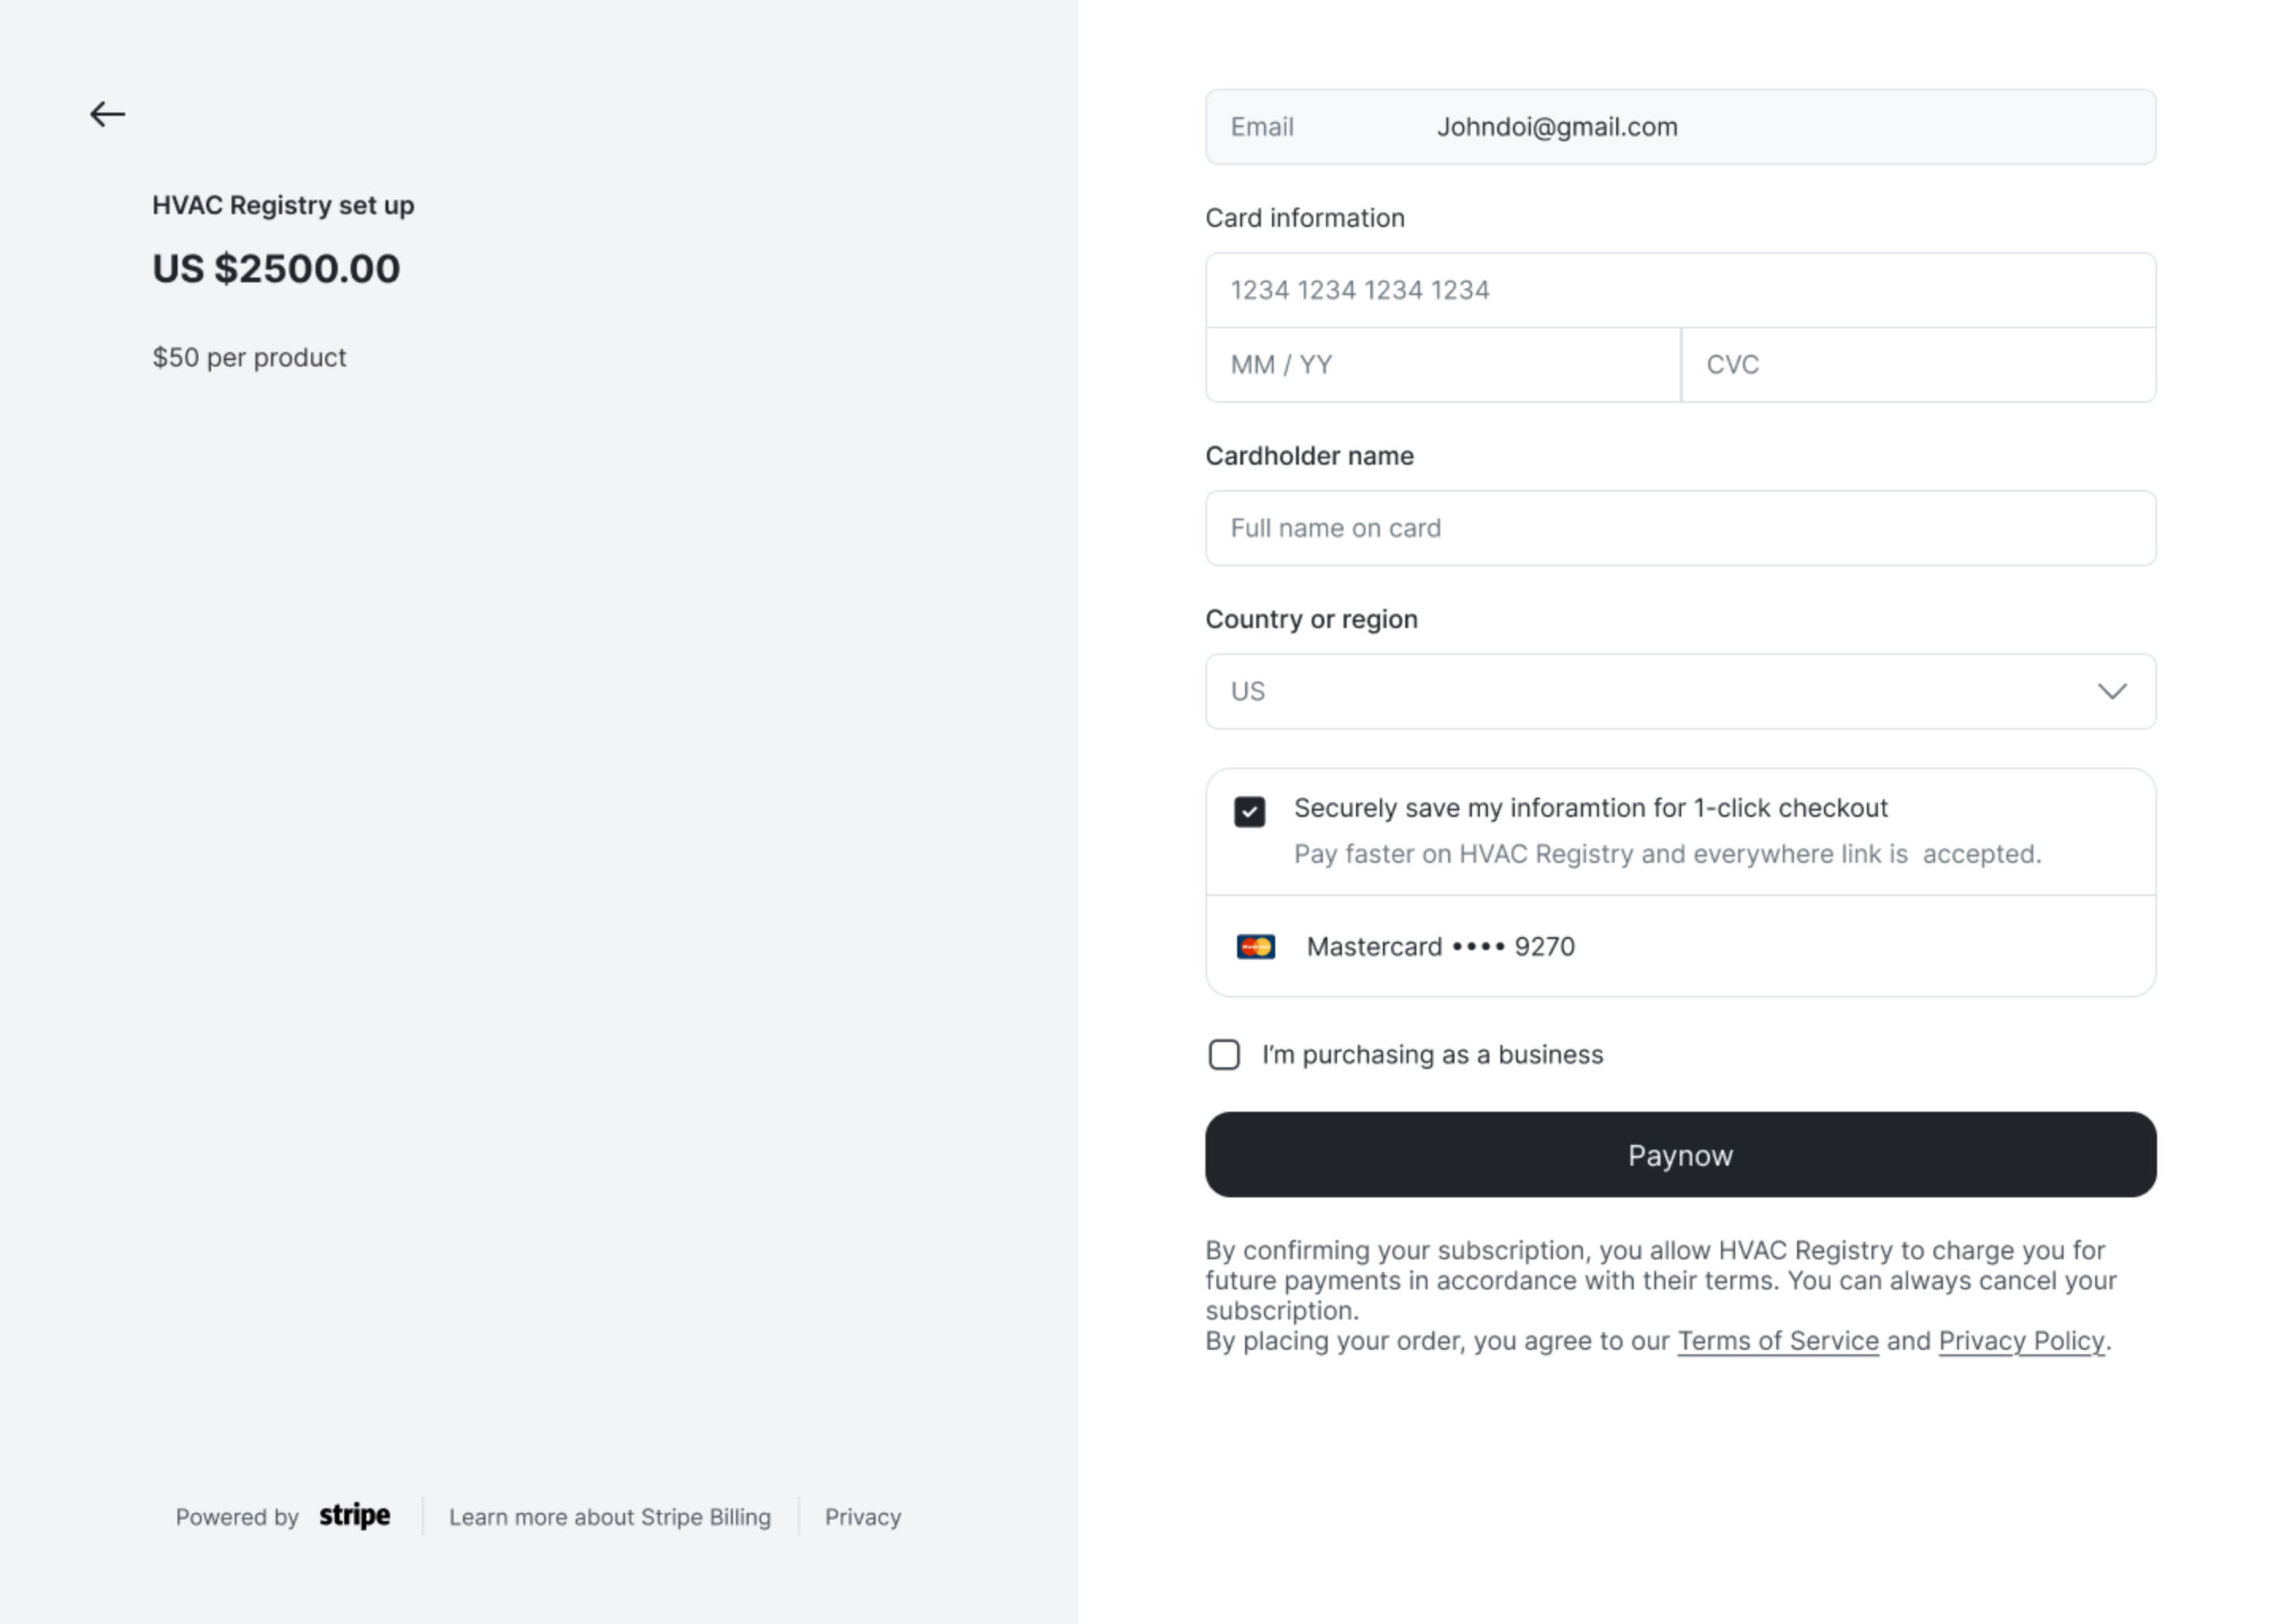
Task: Click the US $2500.00 price amount
Action: [276, 268]
